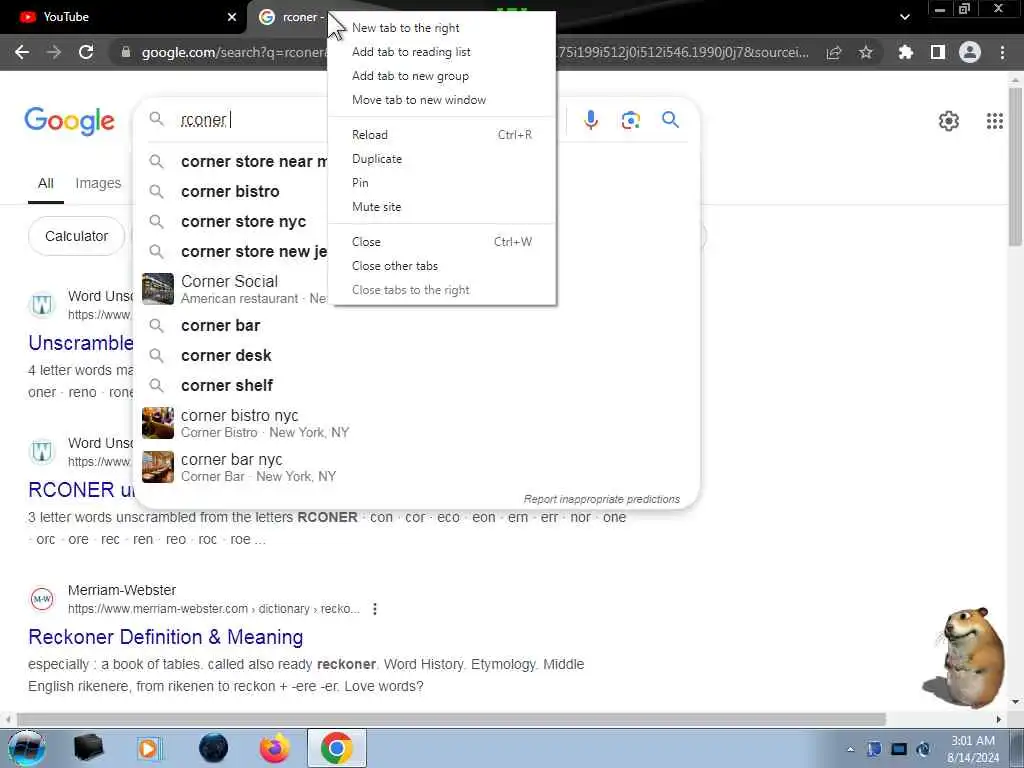Screen dimensions: 1024x768
Task: Choose 'Add tab to new group'
Action: click(x=441, y=76)
